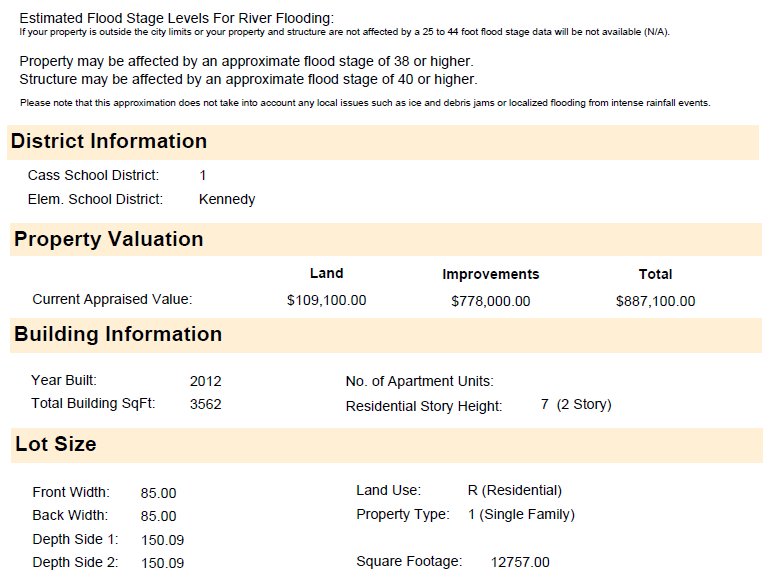
Task: Select the land appraised value $109,100.00
Action: click(326, 300)
